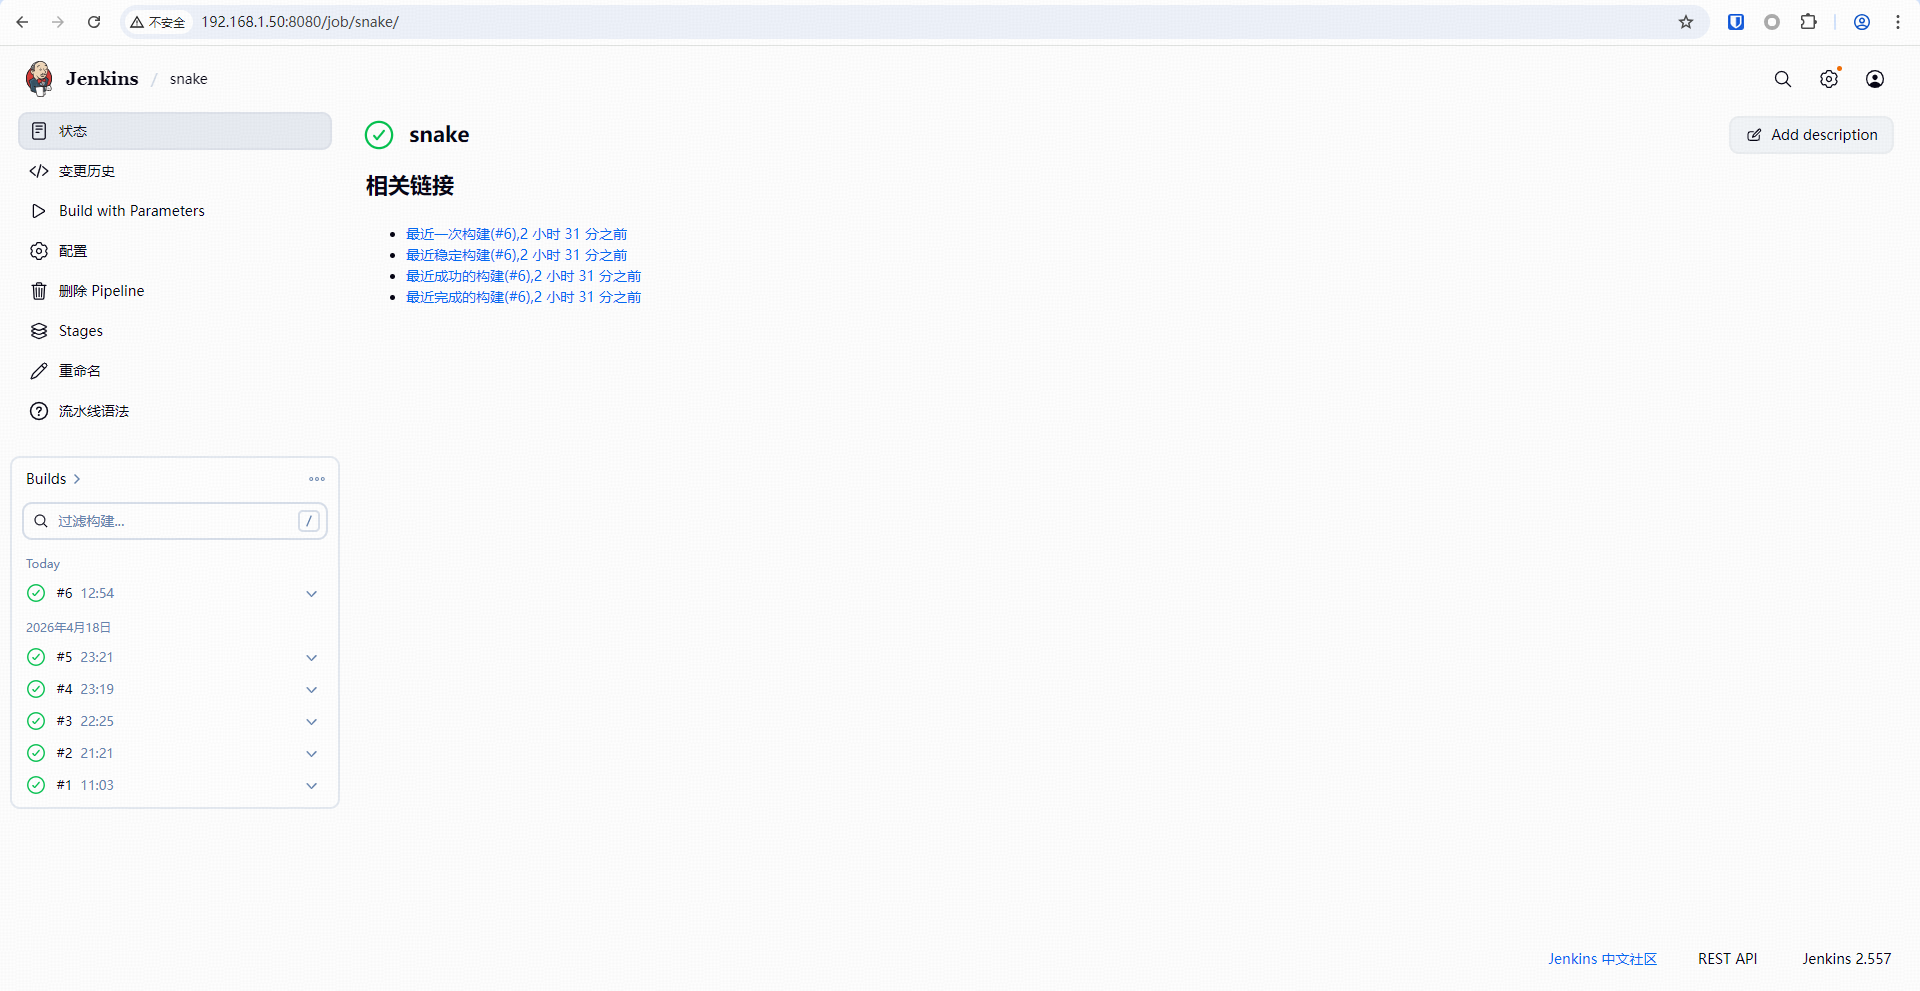This screenshot has width=1920, height=991.
Task: Open 变更历史 in the sidebar
Action: 175,171
